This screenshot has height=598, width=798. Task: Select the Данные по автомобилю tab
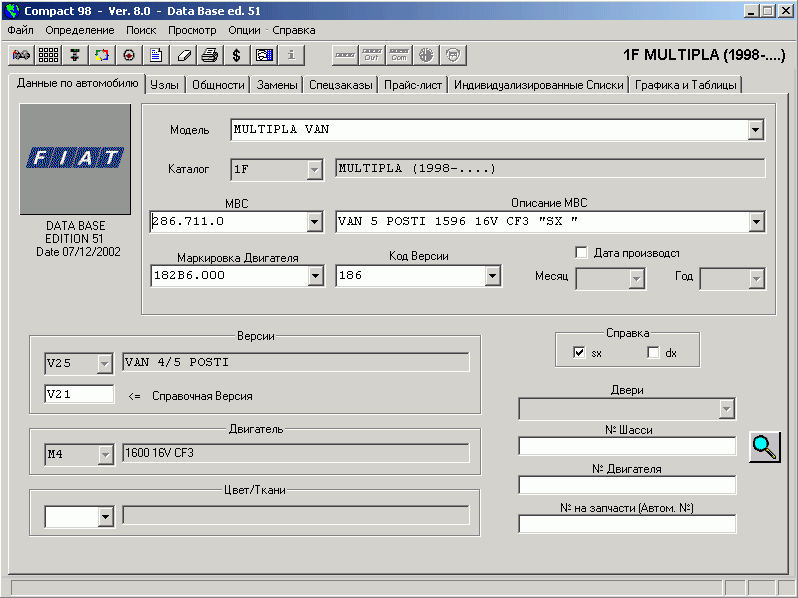tap(77, 83)
